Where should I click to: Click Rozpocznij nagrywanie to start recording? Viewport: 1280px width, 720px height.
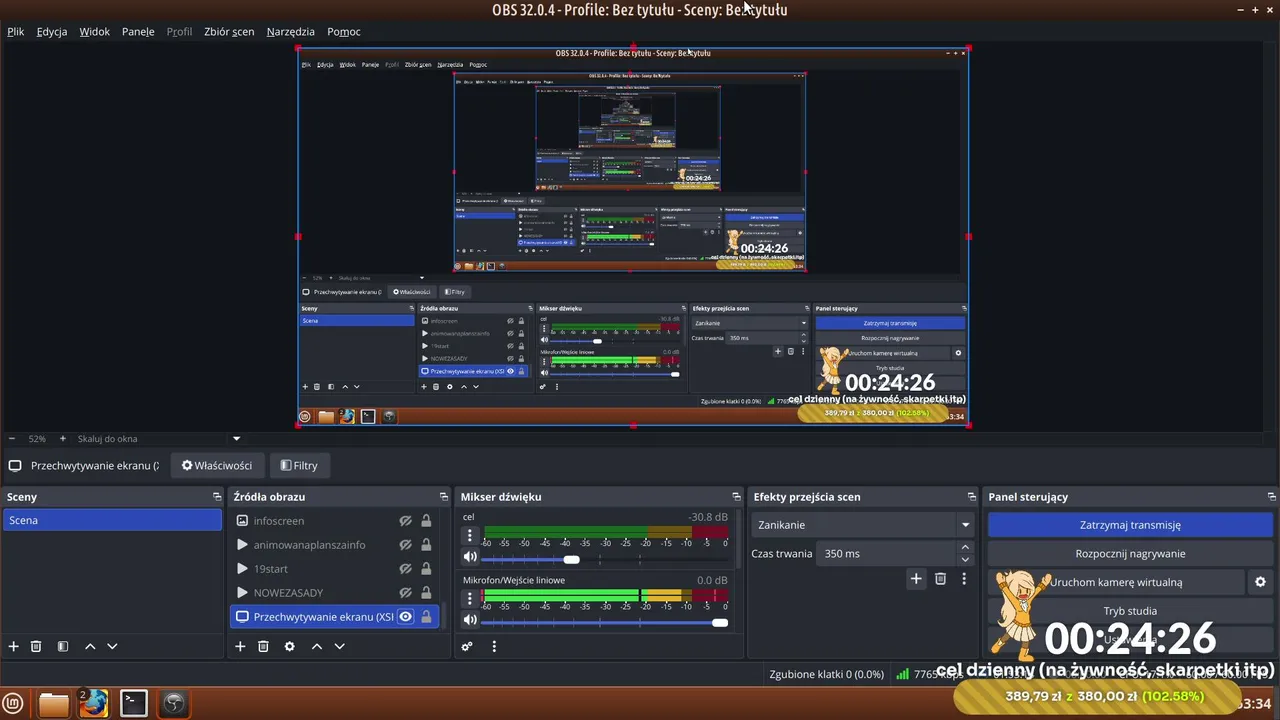[1130, 553]
